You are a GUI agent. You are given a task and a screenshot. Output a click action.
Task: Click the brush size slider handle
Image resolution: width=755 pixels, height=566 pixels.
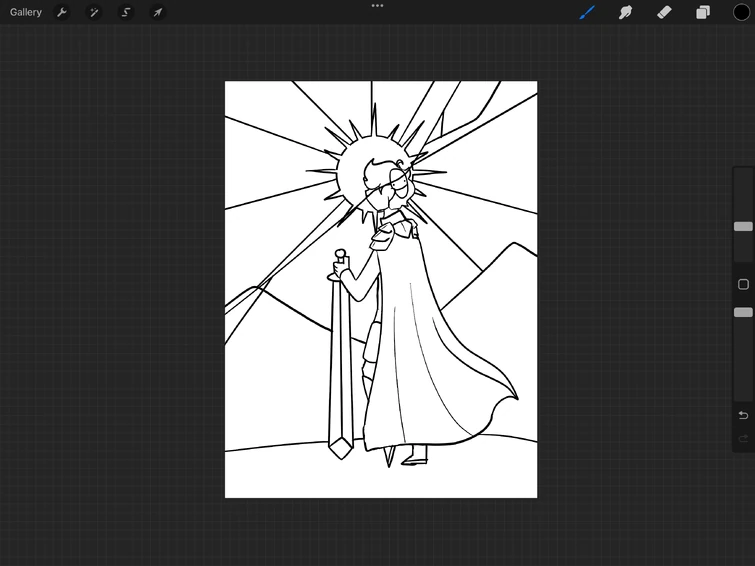pos(743,226)
